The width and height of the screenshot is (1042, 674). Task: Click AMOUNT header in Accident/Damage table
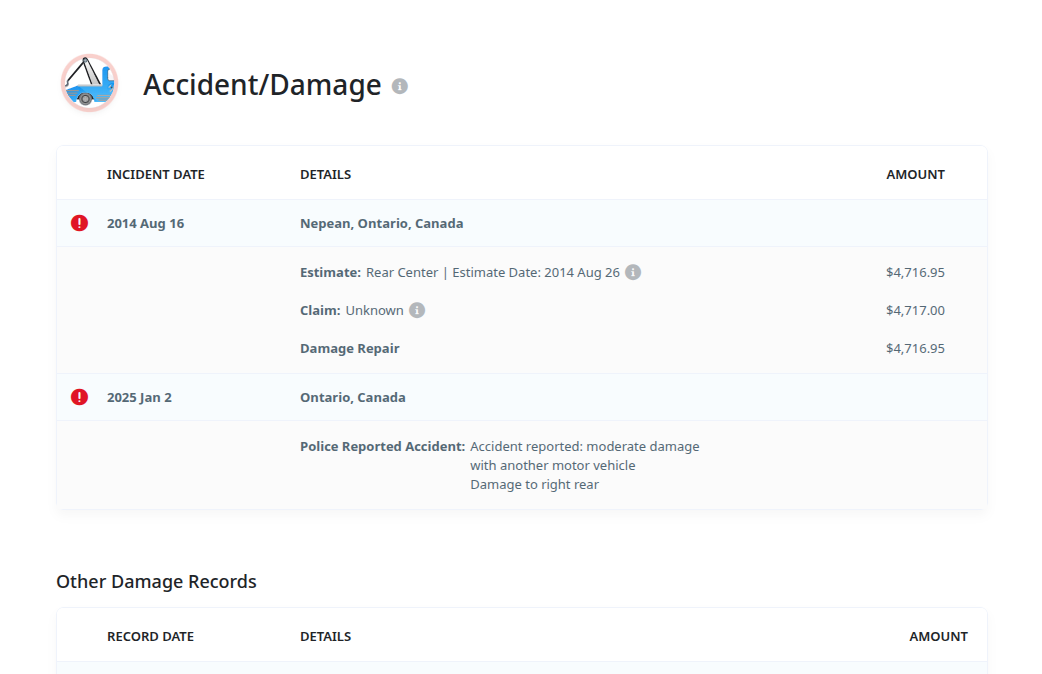click(x=914, y=174)
